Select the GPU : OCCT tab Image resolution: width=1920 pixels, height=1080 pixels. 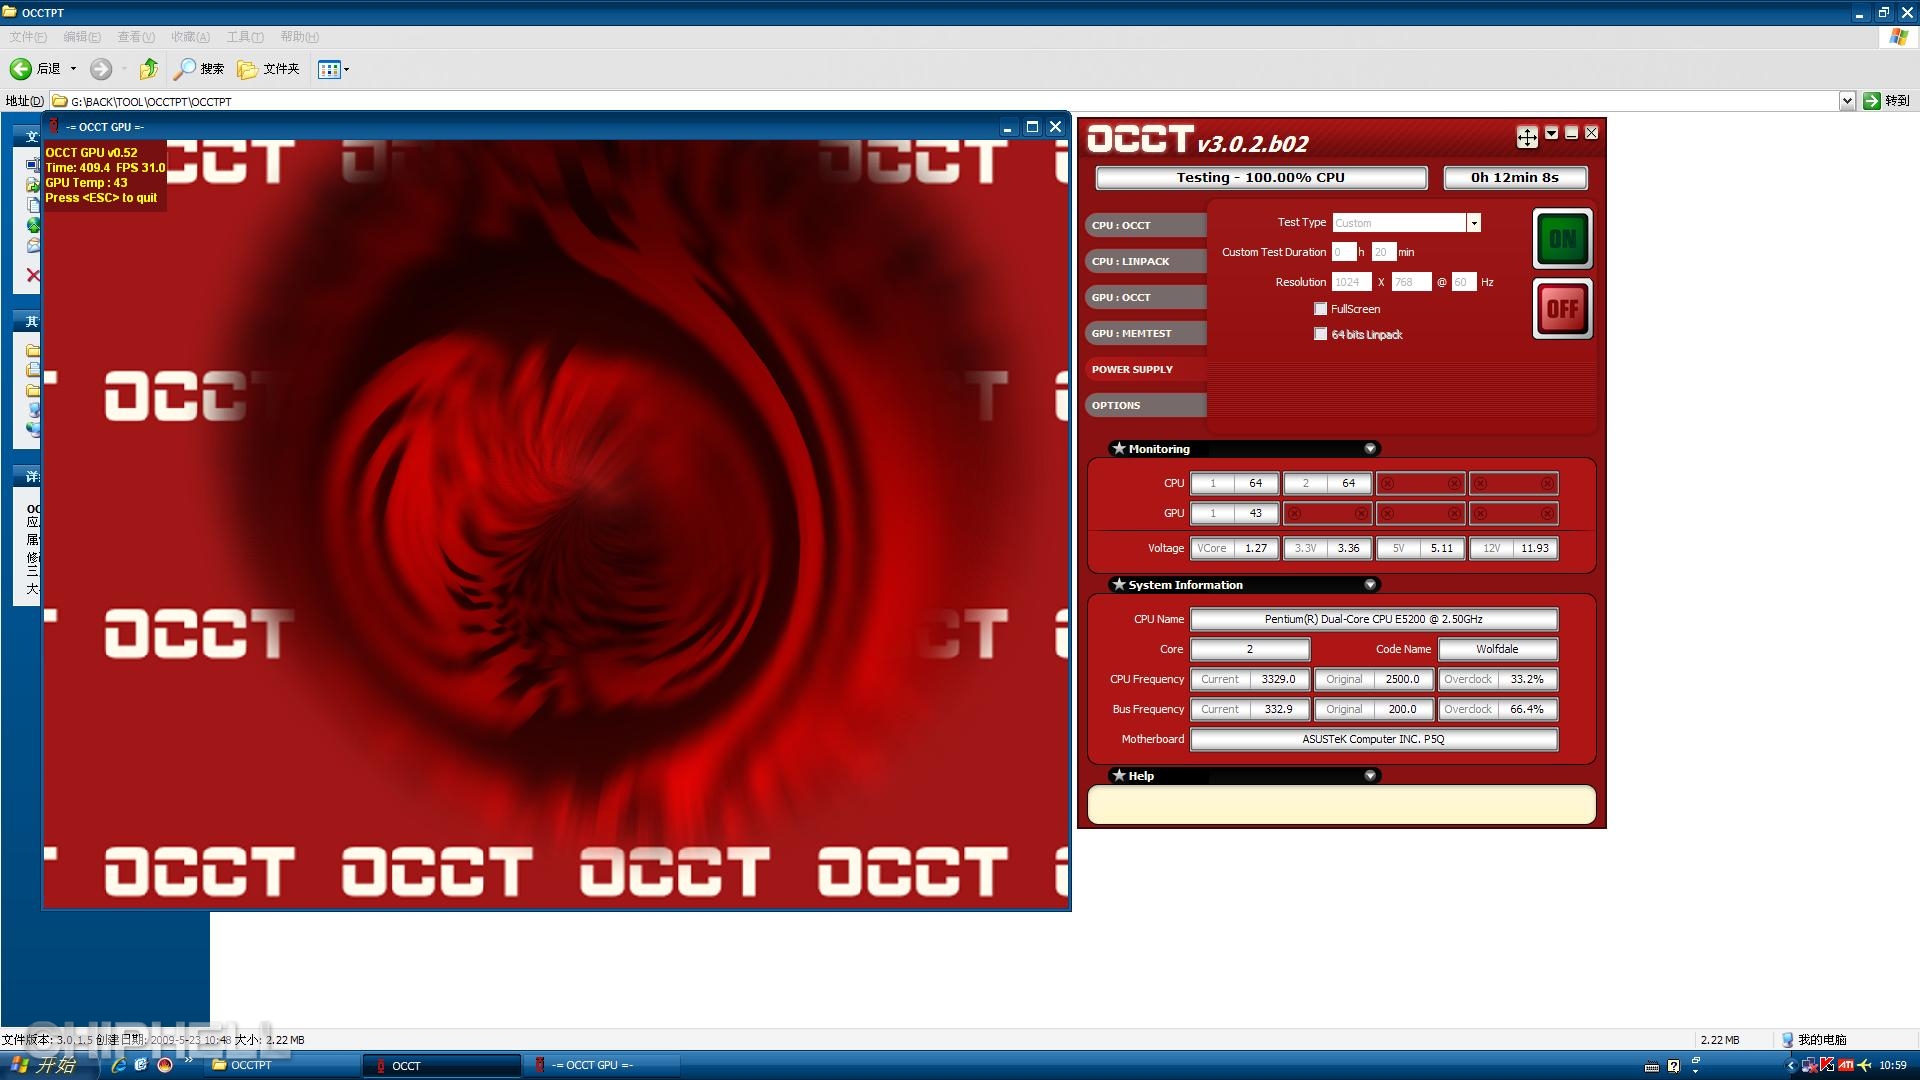point(1146,297)
